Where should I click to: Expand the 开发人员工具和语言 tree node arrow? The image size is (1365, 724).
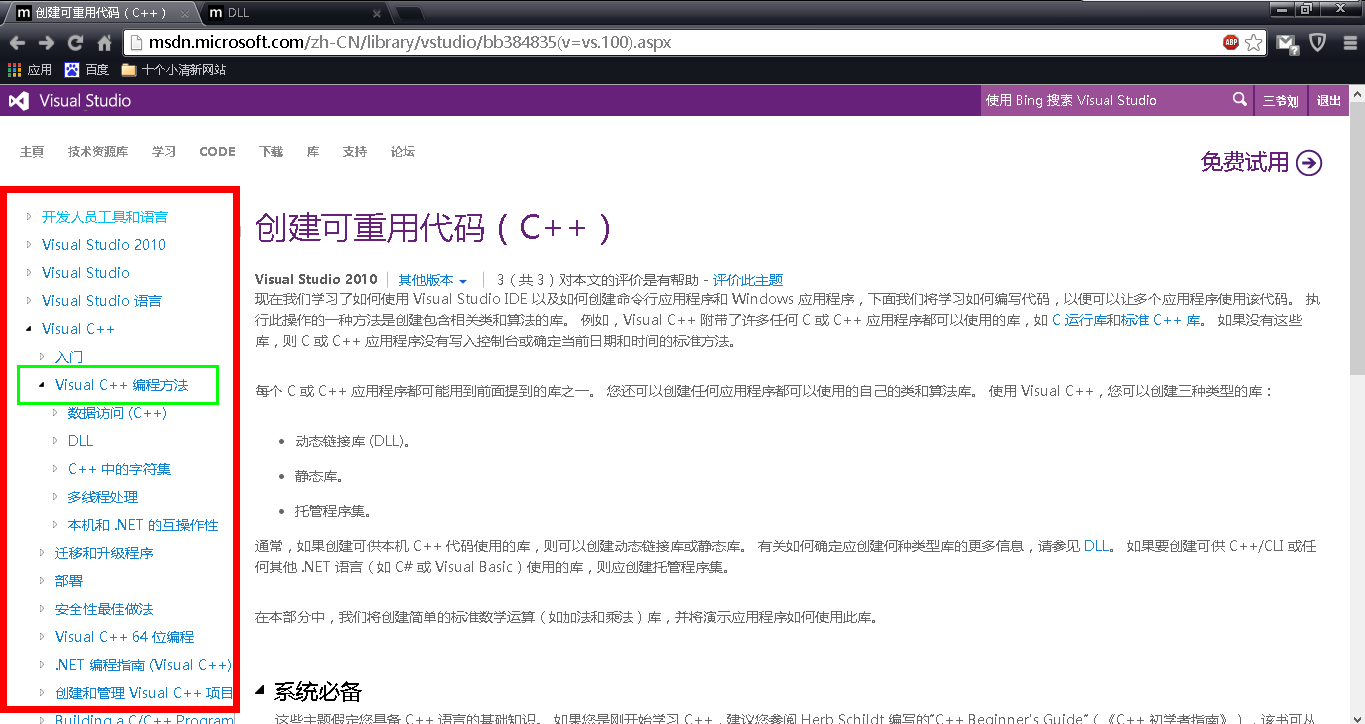pos(29,217)
